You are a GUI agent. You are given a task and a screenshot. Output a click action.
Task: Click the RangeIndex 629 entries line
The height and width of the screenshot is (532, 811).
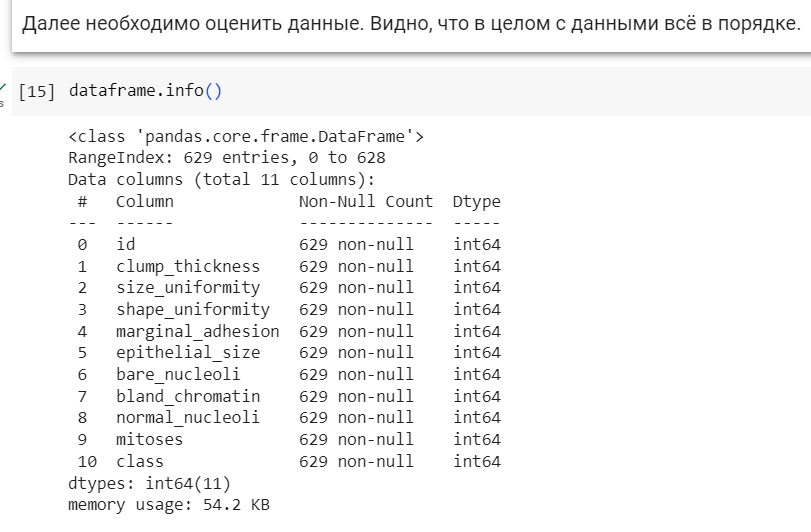click(227, 158)
